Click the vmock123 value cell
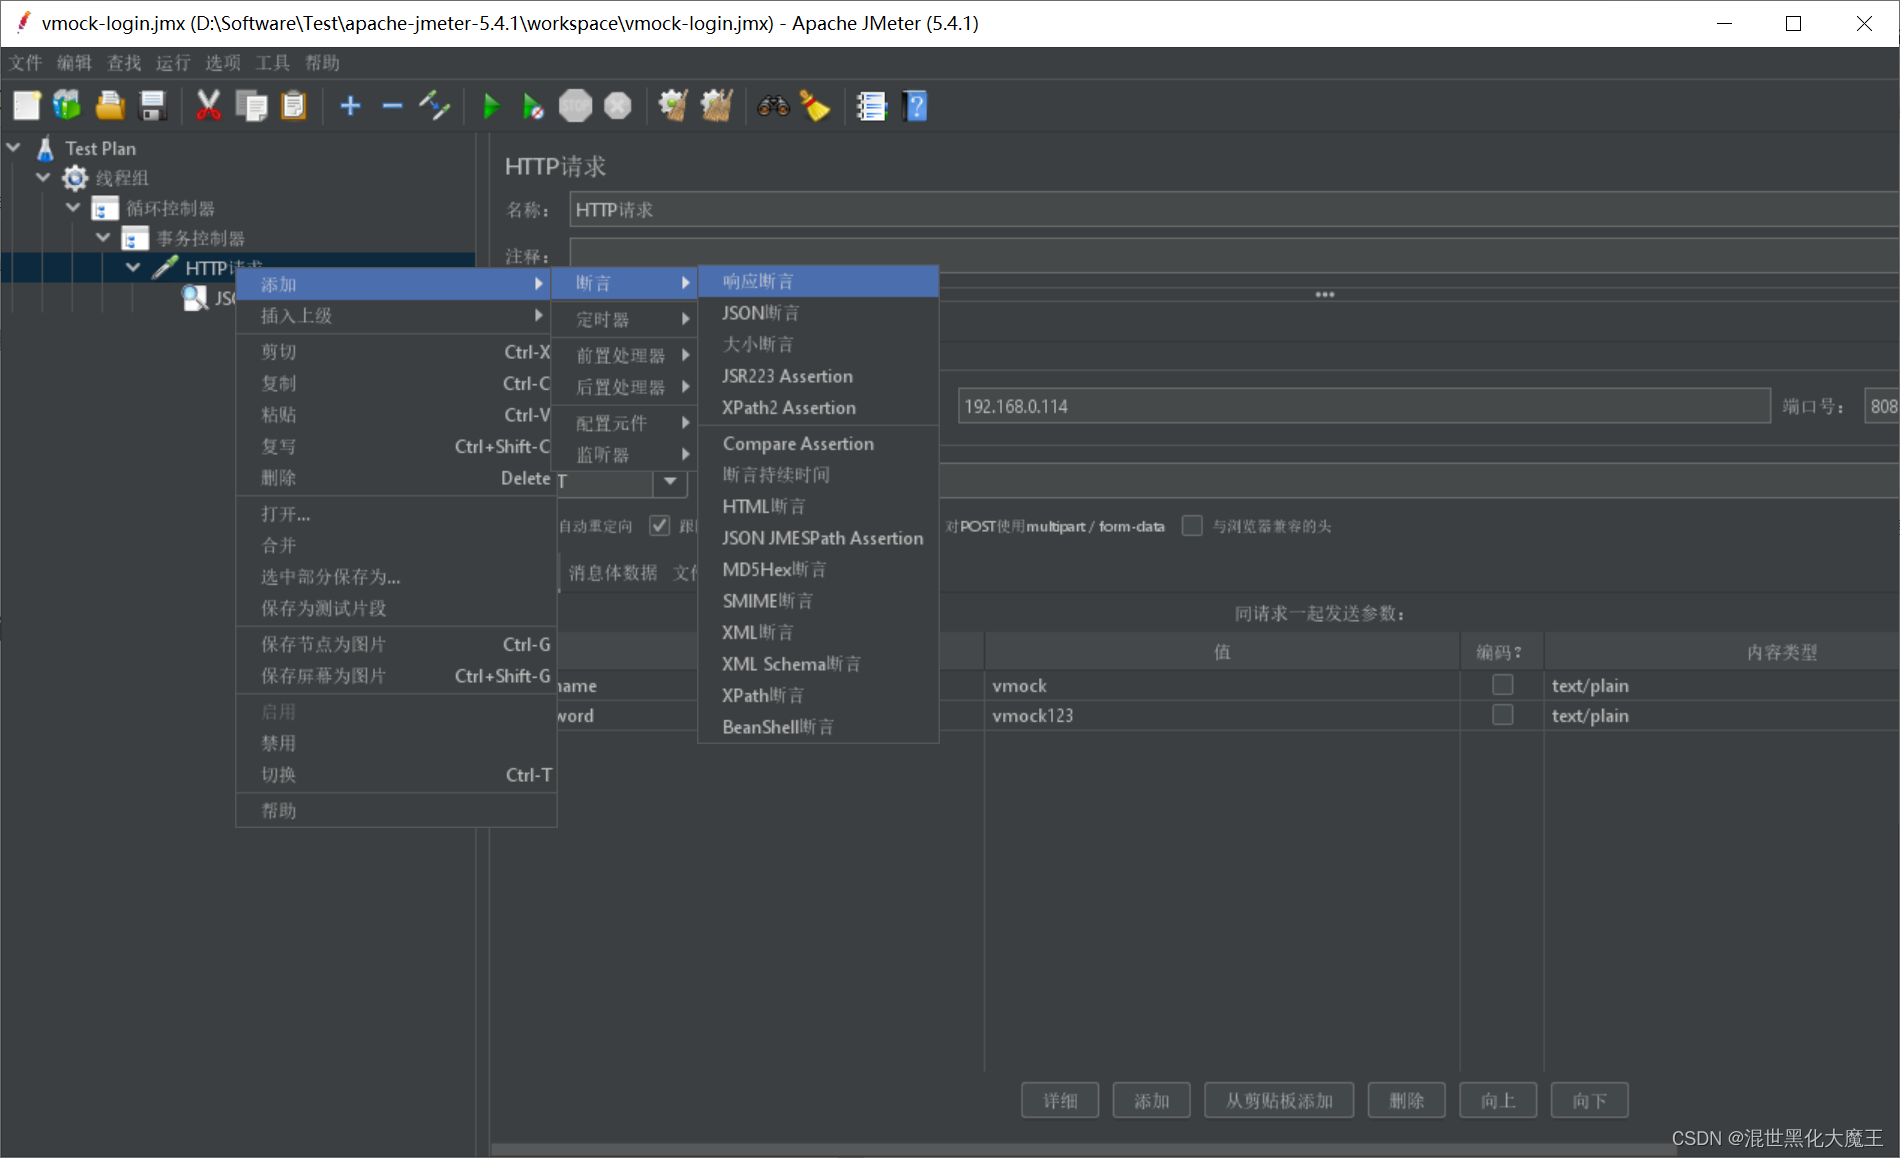The height and width of the screenshot is (1158, 1900). point(1222,715)
